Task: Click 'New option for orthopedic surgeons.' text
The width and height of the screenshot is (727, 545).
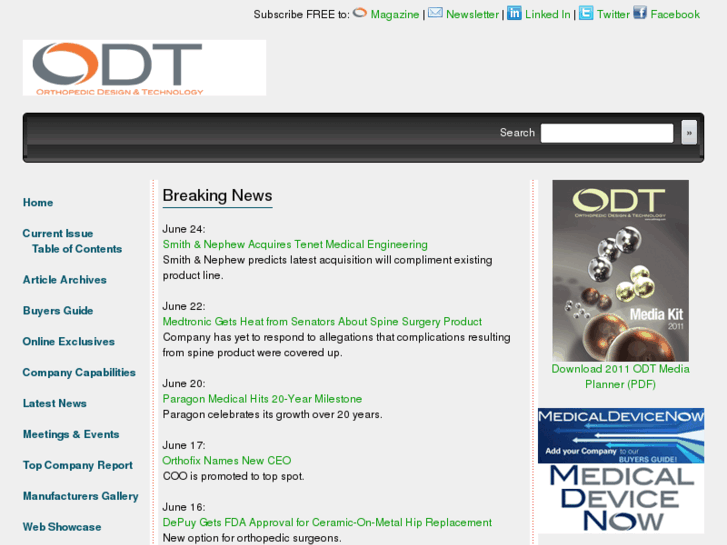Action: [252, 538]
